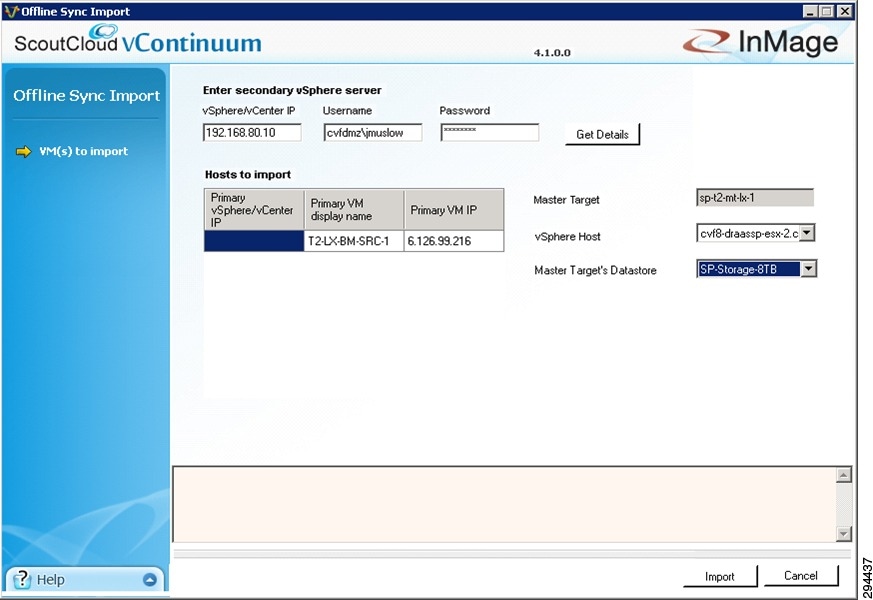Expand the Help panel arrow
This screenshot has height=600, width=873.
click(150, 579)
